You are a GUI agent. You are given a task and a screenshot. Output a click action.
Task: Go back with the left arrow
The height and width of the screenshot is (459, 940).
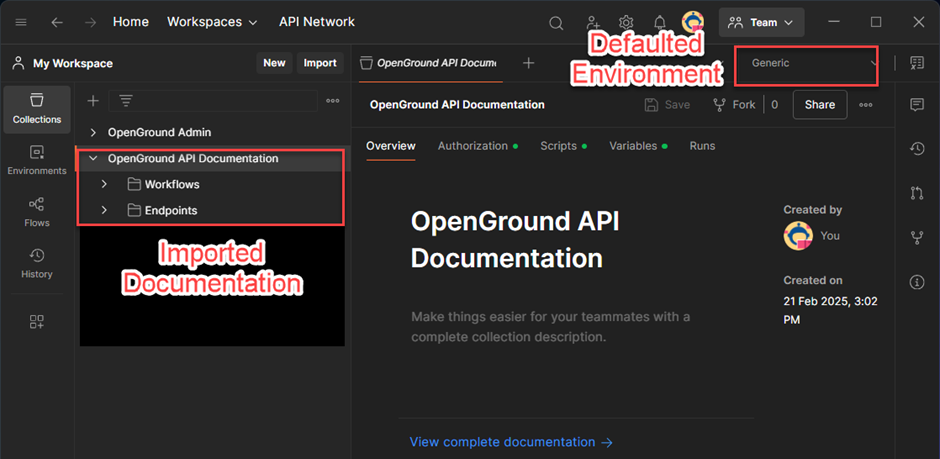(57, 22)
